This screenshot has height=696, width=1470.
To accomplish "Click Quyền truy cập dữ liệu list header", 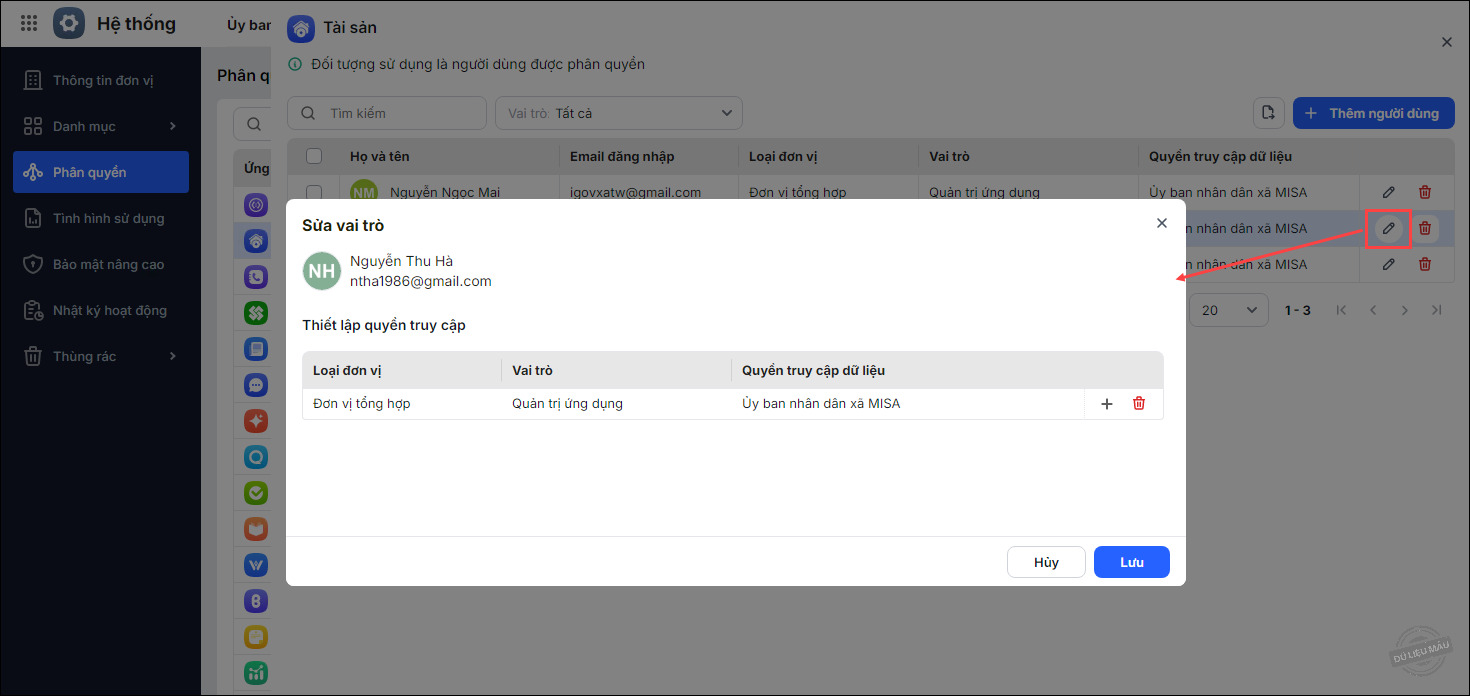I will (1220, 156).
